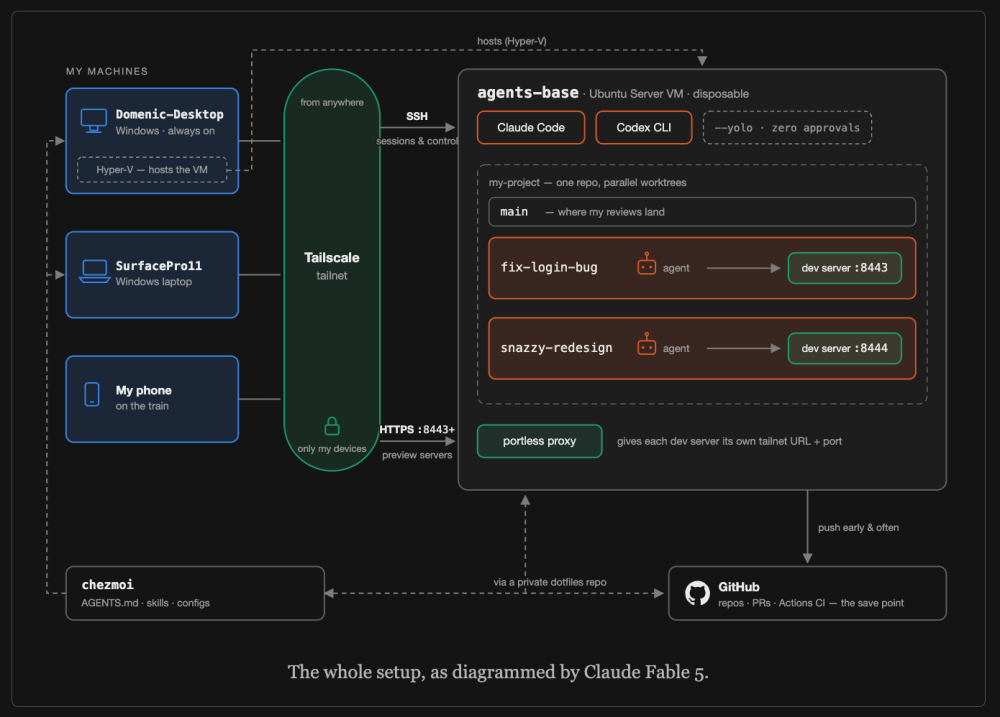Click the 'only my devices' text
Viewport: 1000px width, 717px height.
pos(332,448)
